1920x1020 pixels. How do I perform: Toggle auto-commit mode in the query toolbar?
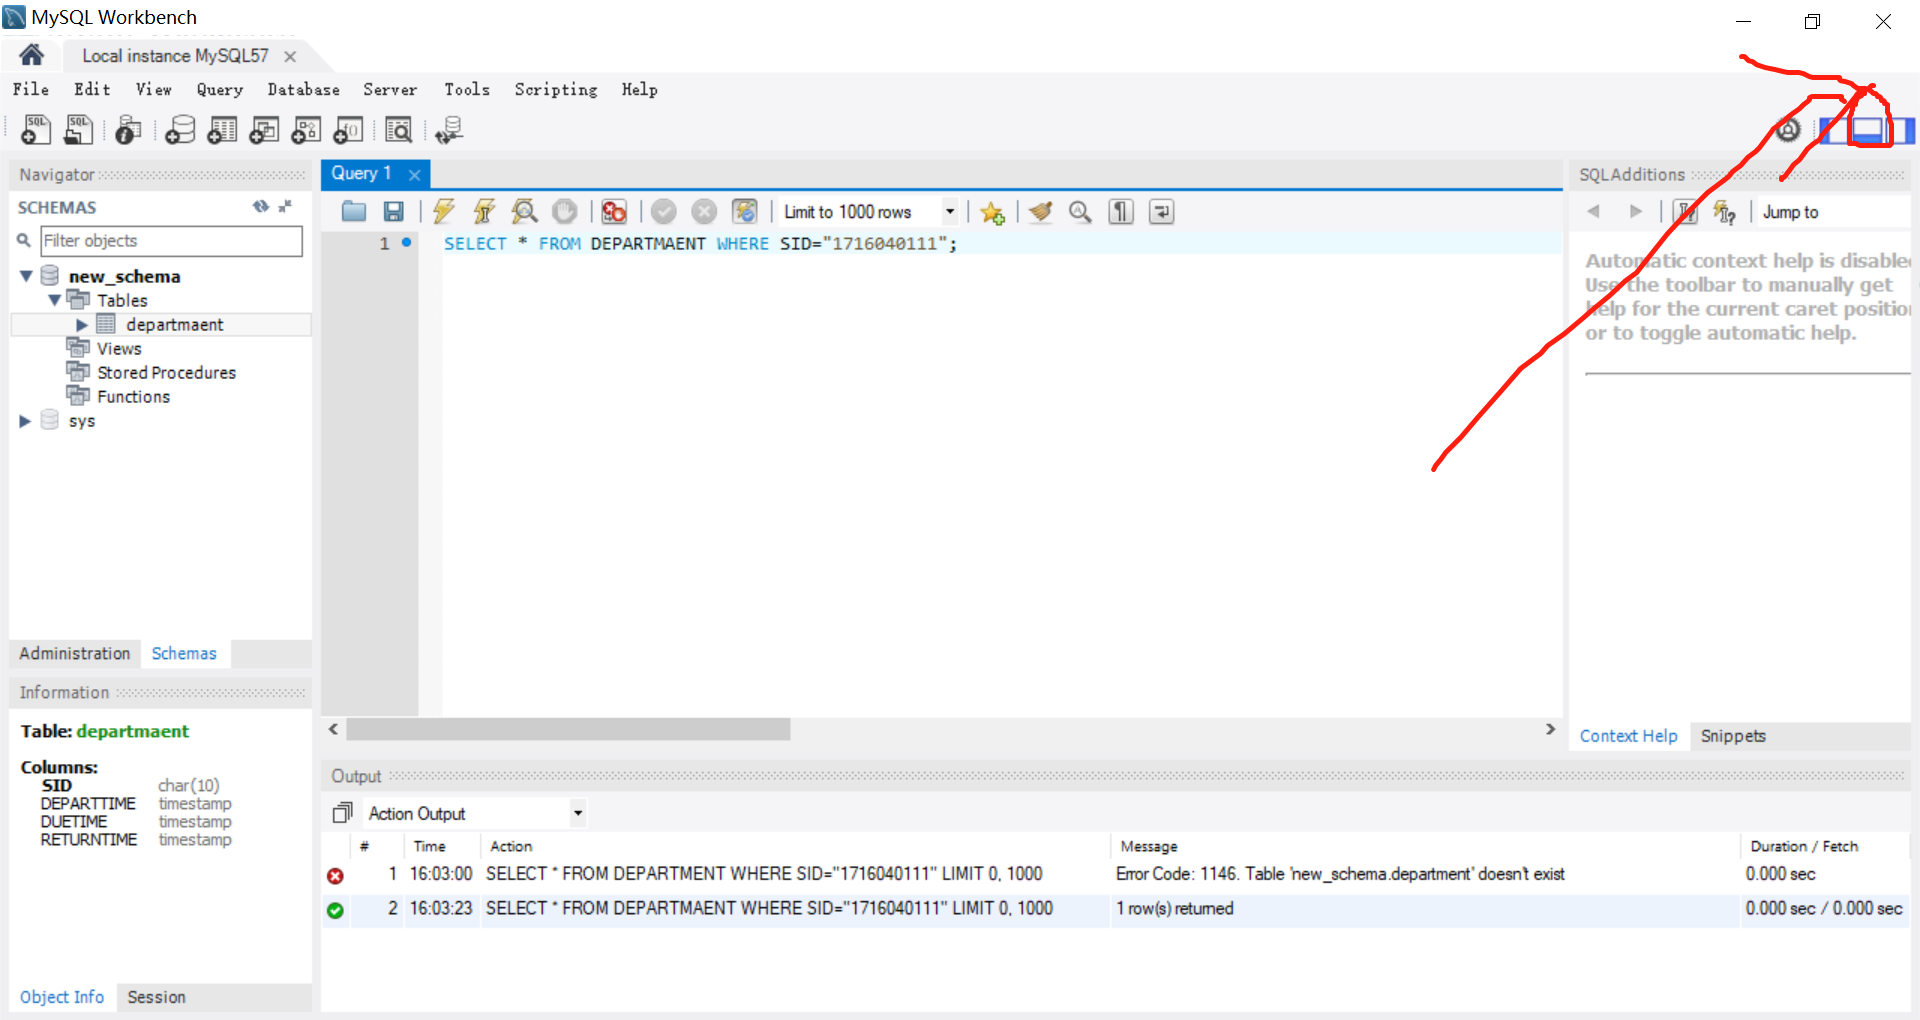pyautogui.click(x=745, y=211)
